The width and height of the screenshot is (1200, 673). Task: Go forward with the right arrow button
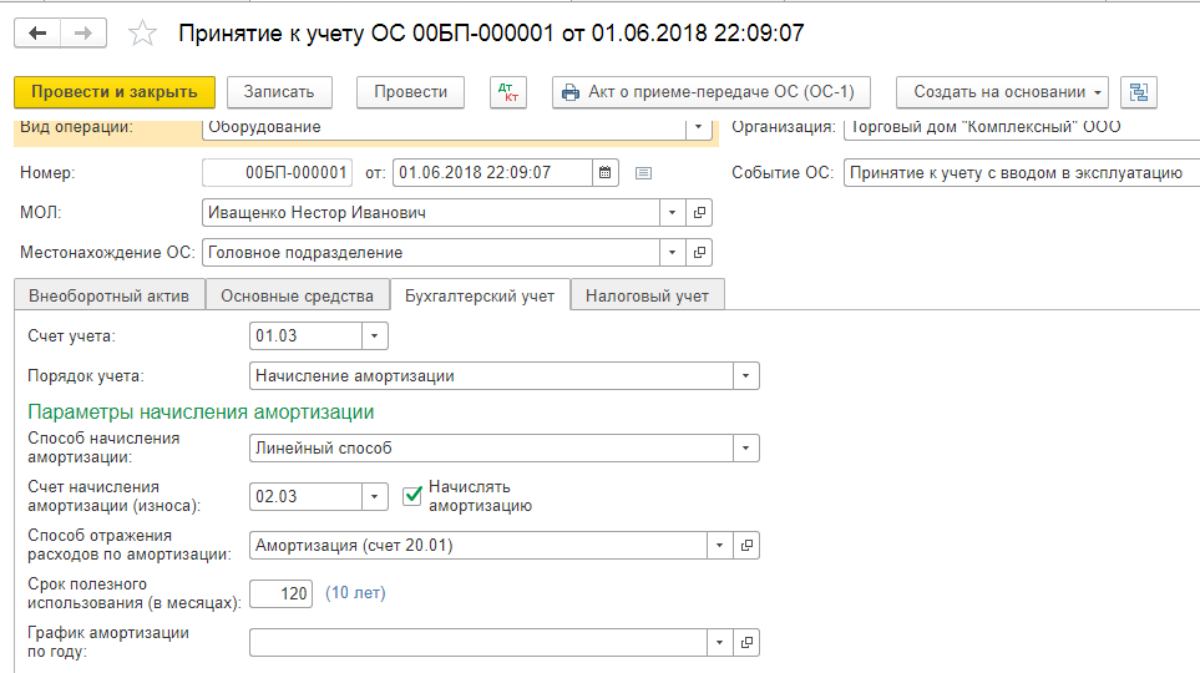[x=84, y=33]
